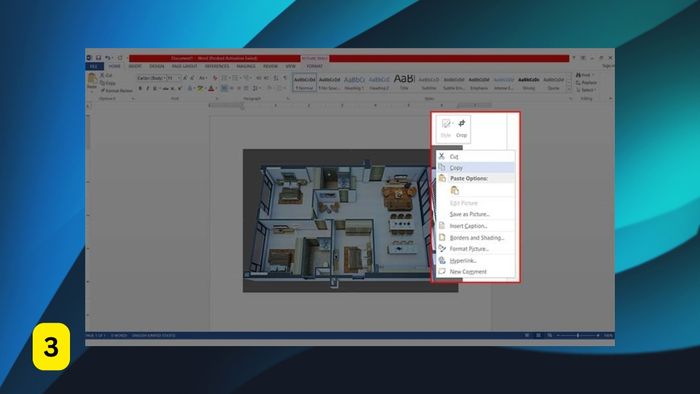Switch to the VIEW ribbon tab

(x=291, y=66)
